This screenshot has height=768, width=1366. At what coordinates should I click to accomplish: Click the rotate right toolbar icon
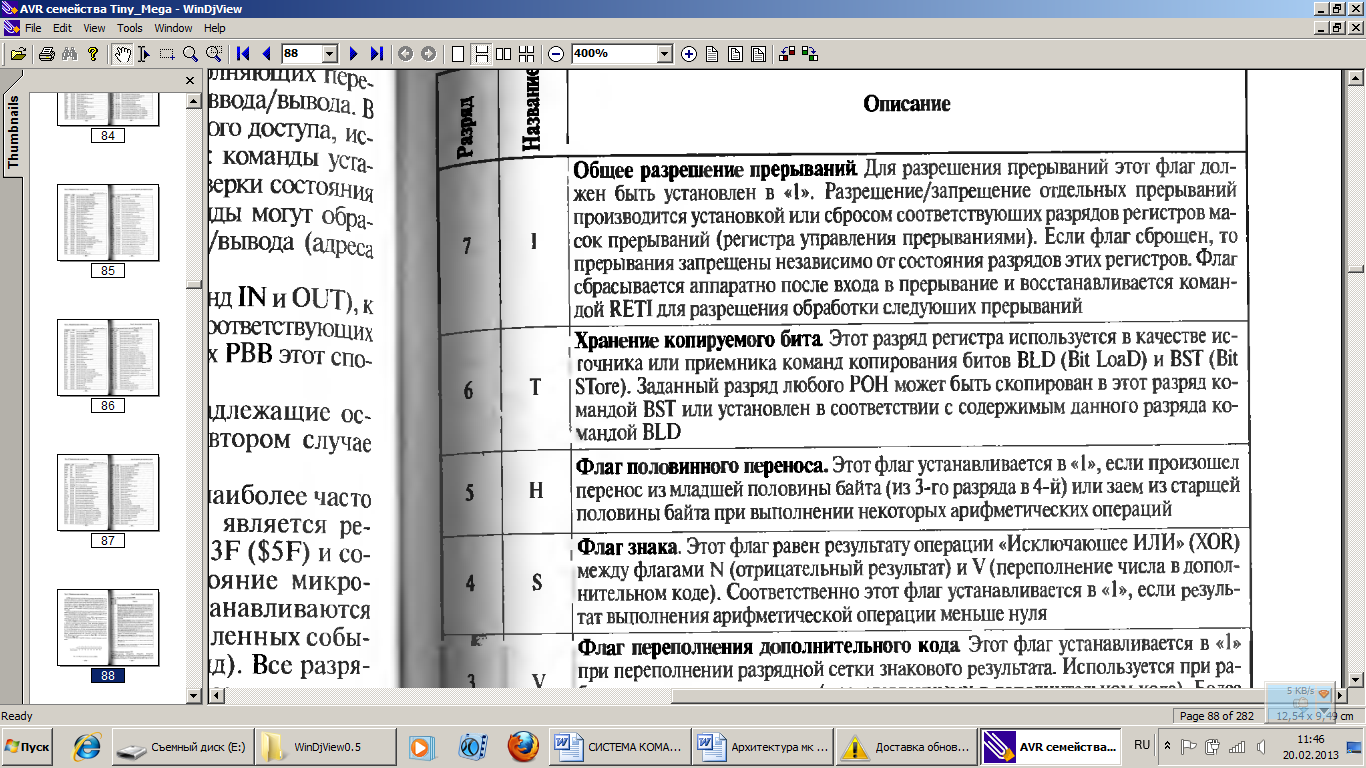810,54
